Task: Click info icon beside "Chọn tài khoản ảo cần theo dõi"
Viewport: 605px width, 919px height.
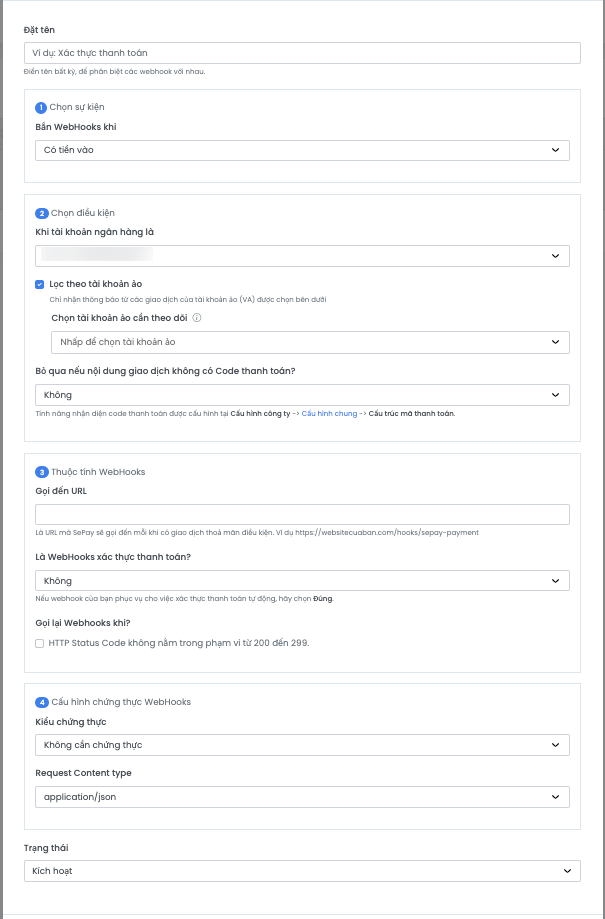Action: pos(197,319)
